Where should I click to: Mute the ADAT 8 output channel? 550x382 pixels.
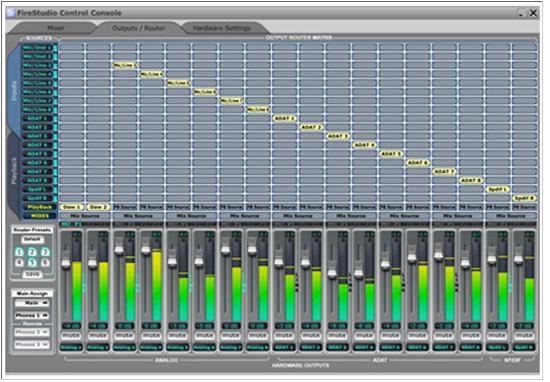[471, 336]
